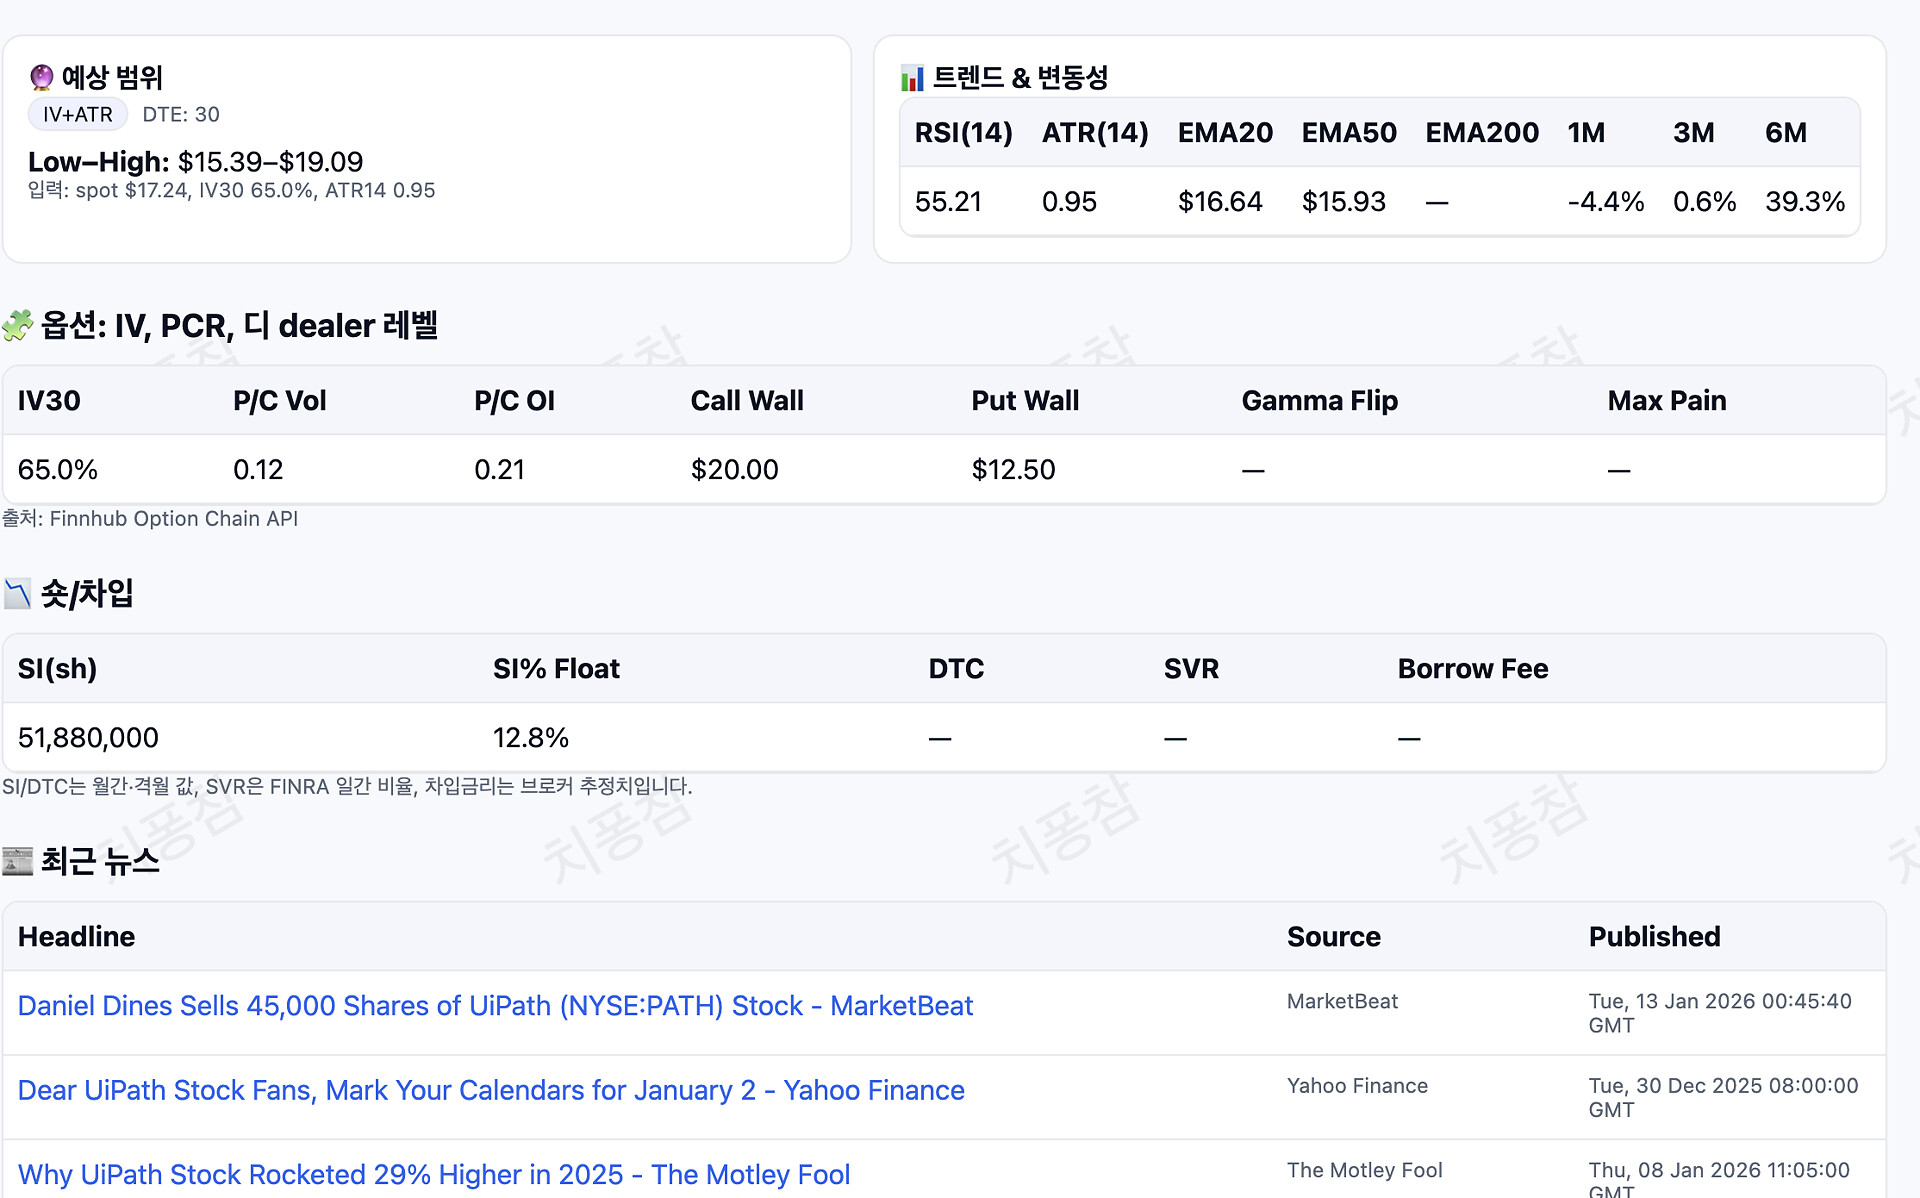Click the 6M return value 39.3%
This screenshot has width=1920, height=1198.
[x=1804, y=201]
